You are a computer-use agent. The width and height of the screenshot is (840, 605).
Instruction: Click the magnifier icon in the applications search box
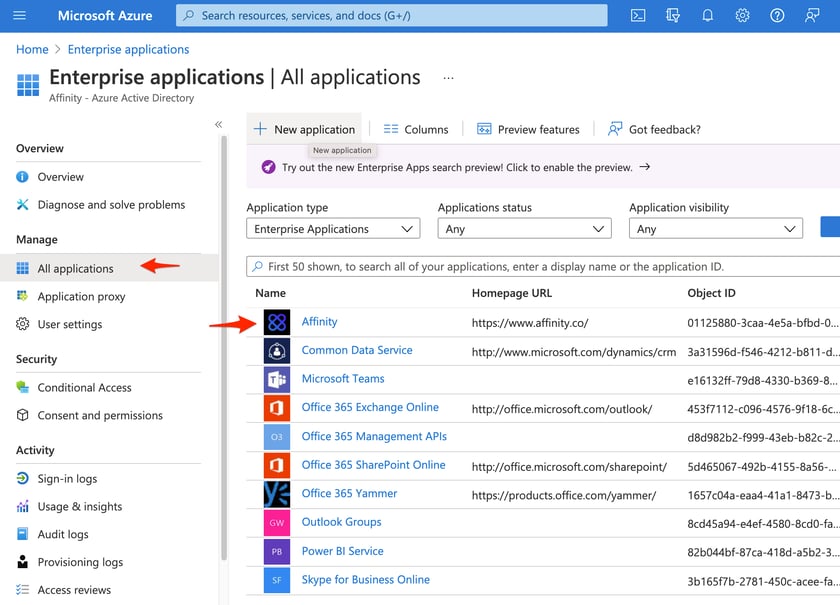tap(258, 266)
